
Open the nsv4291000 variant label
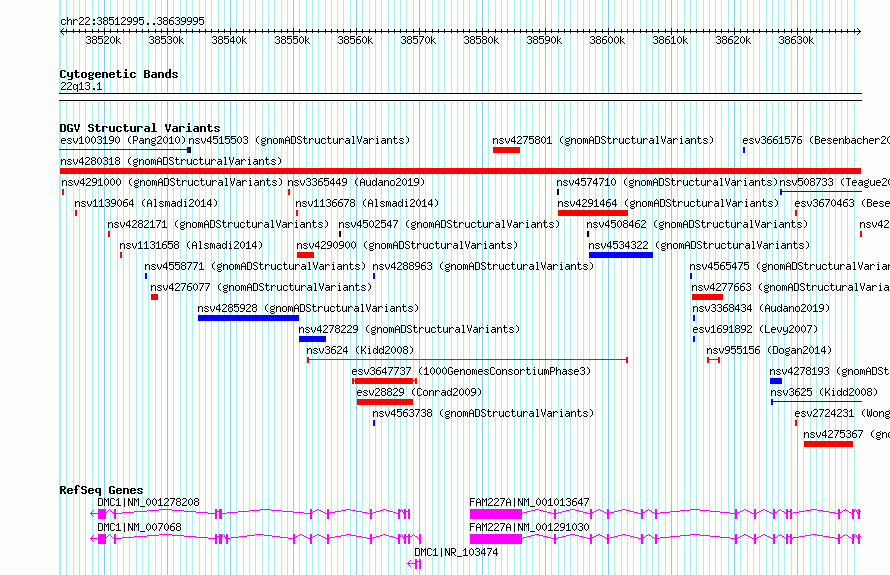pyautogui.click(x=172, y=182)
